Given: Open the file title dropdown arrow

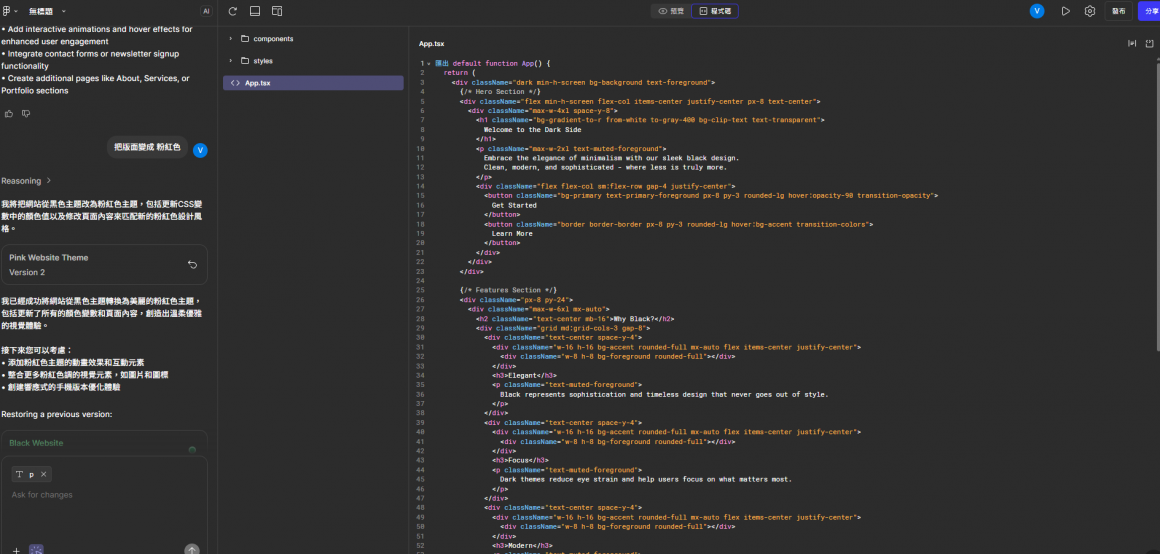Looking at the screenshot, I should tap(62, 11).
